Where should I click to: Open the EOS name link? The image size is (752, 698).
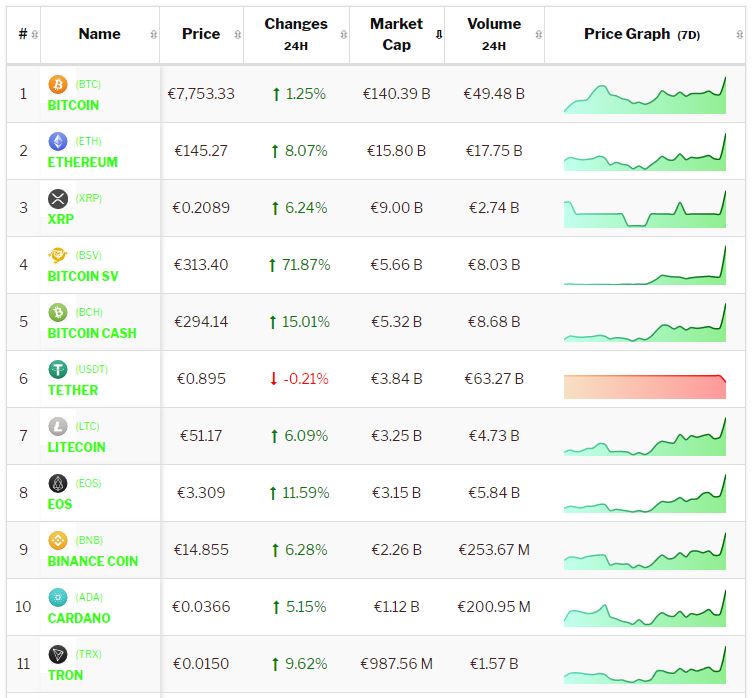(60, 504)
